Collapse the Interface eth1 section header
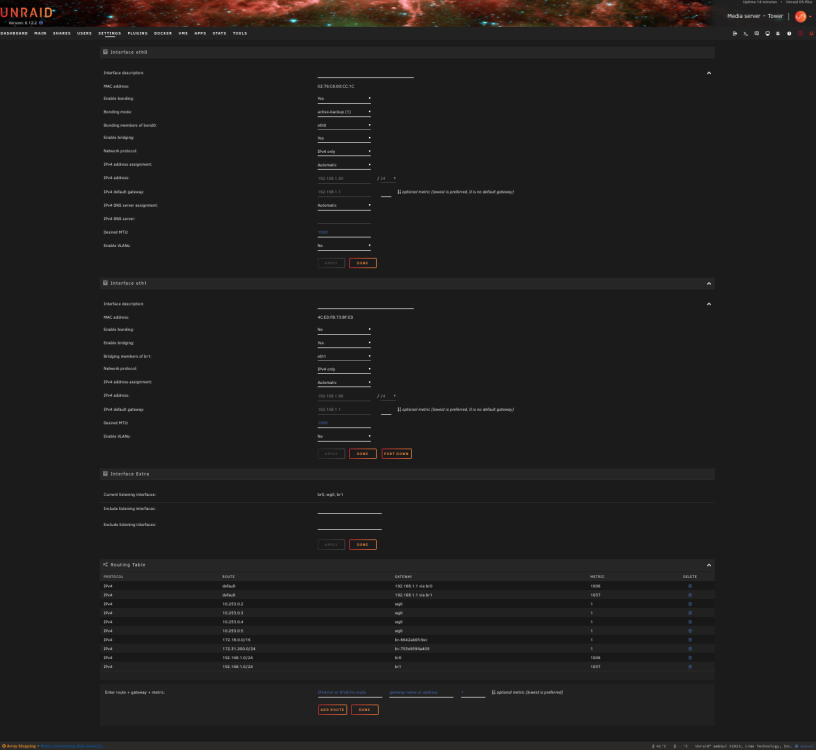 point(709,284)
